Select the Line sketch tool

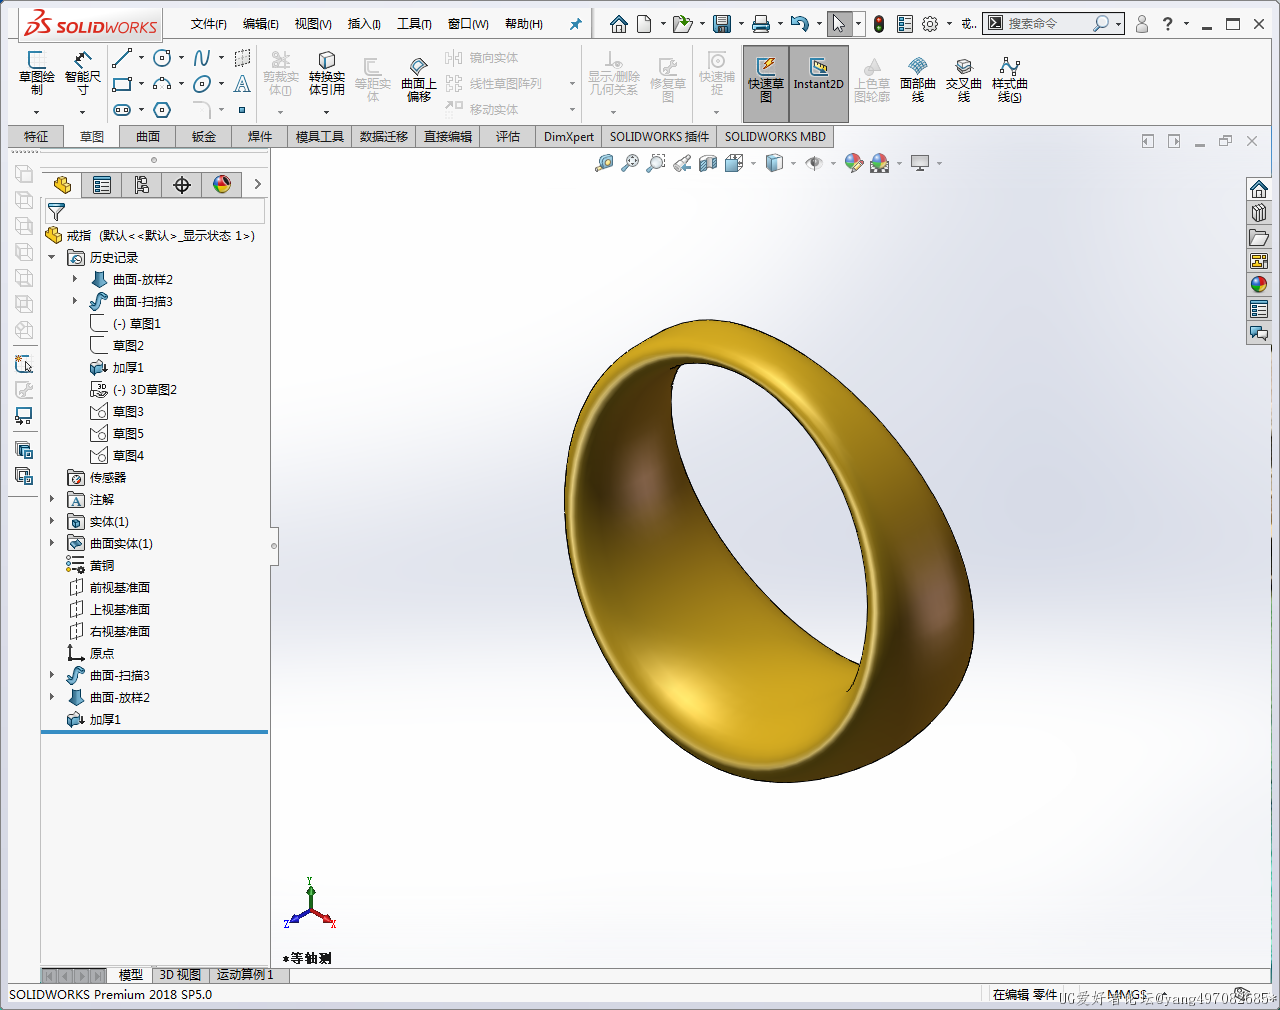coord(122,59)
